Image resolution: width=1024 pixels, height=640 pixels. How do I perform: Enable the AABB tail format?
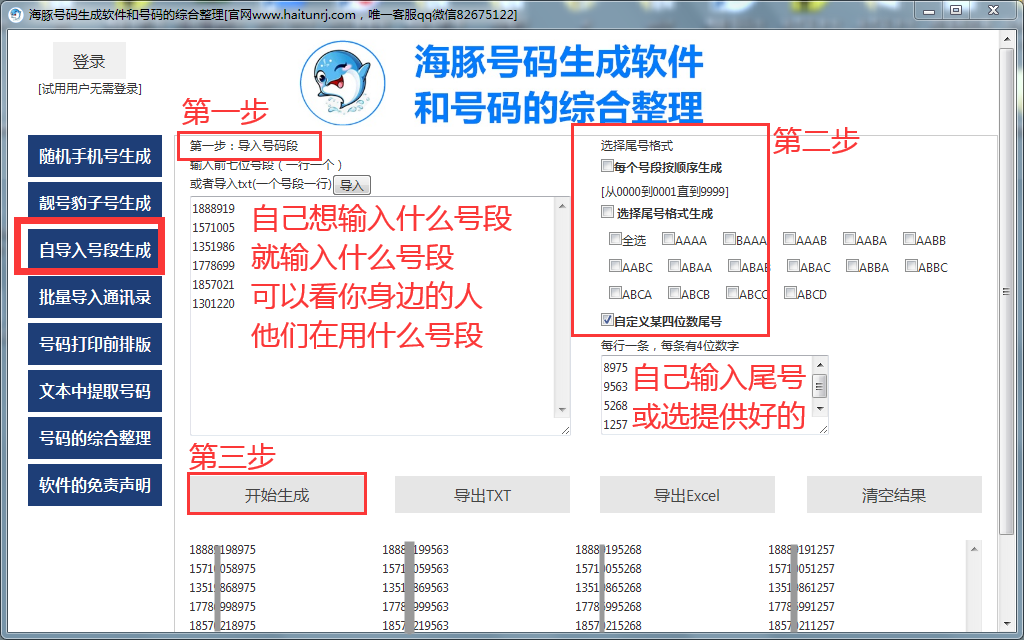(x=910, y=240)
